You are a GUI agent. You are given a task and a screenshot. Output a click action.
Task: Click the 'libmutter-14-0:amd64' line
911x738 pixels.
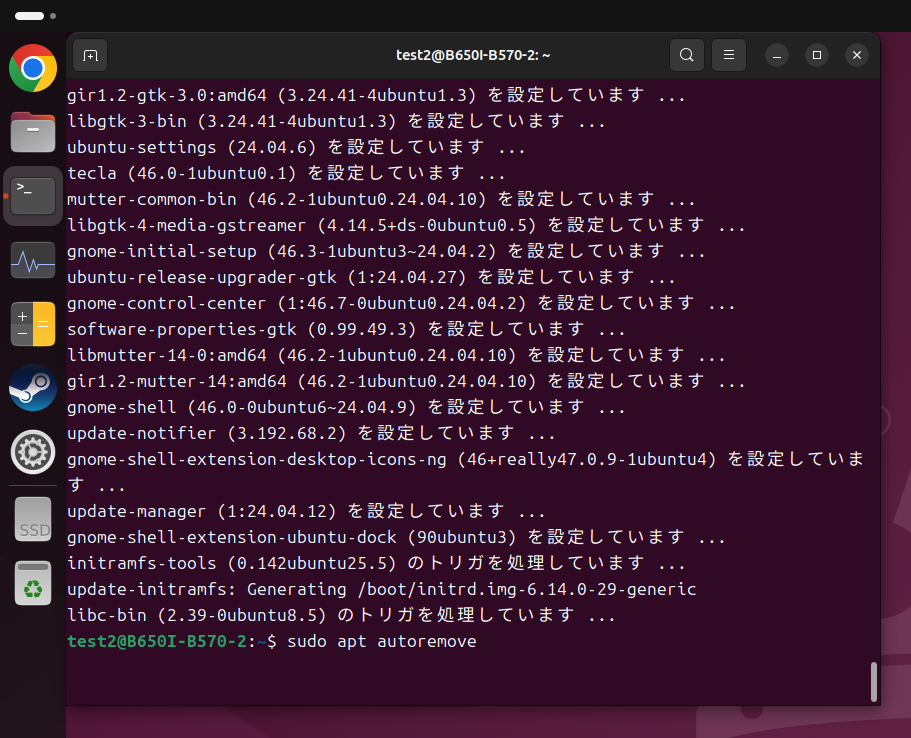click(396, 355)
